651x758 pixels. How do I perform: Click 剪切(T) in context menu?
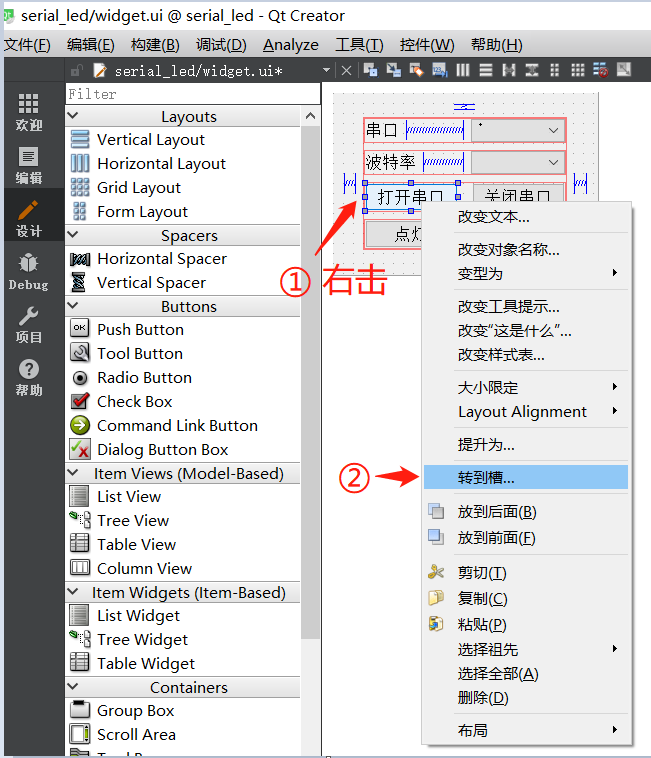[526, 573]
